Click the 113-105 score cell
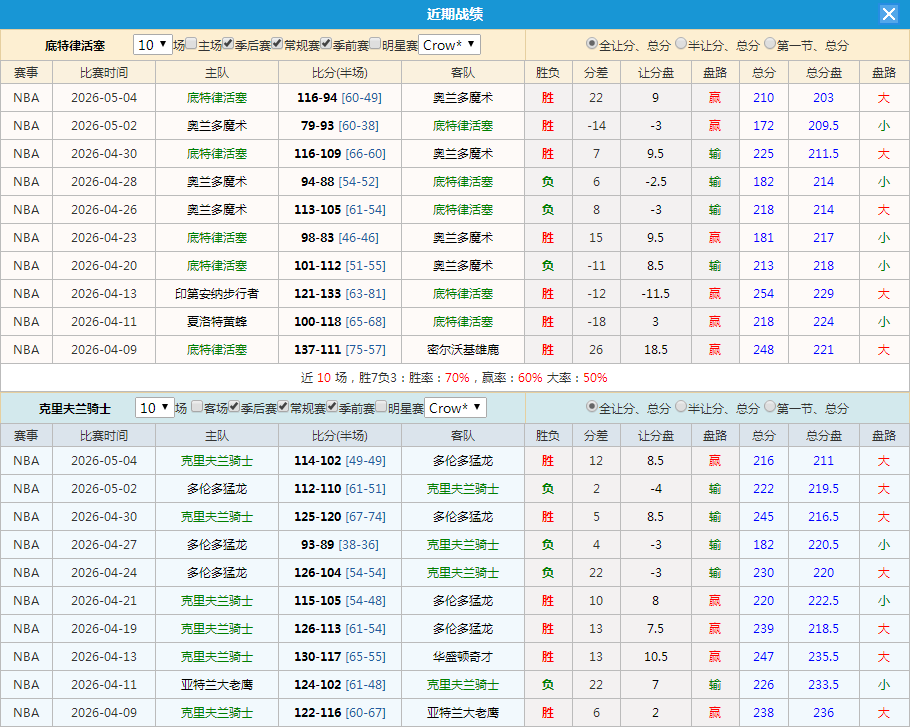 click(x=340, y=209)
